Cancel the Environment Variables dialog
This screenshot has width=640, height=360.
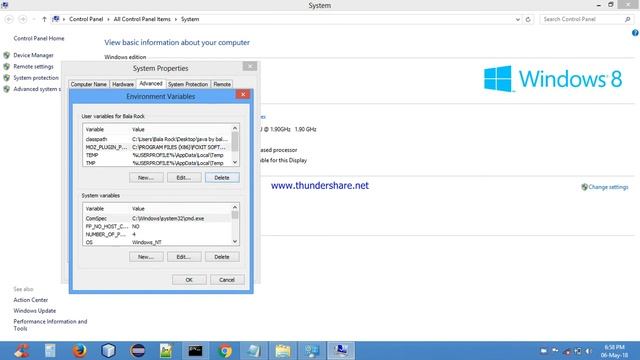[227, 280]
